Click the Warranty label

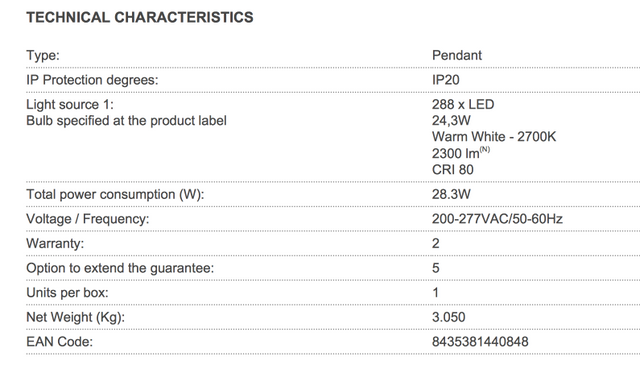tap(55, 244)
